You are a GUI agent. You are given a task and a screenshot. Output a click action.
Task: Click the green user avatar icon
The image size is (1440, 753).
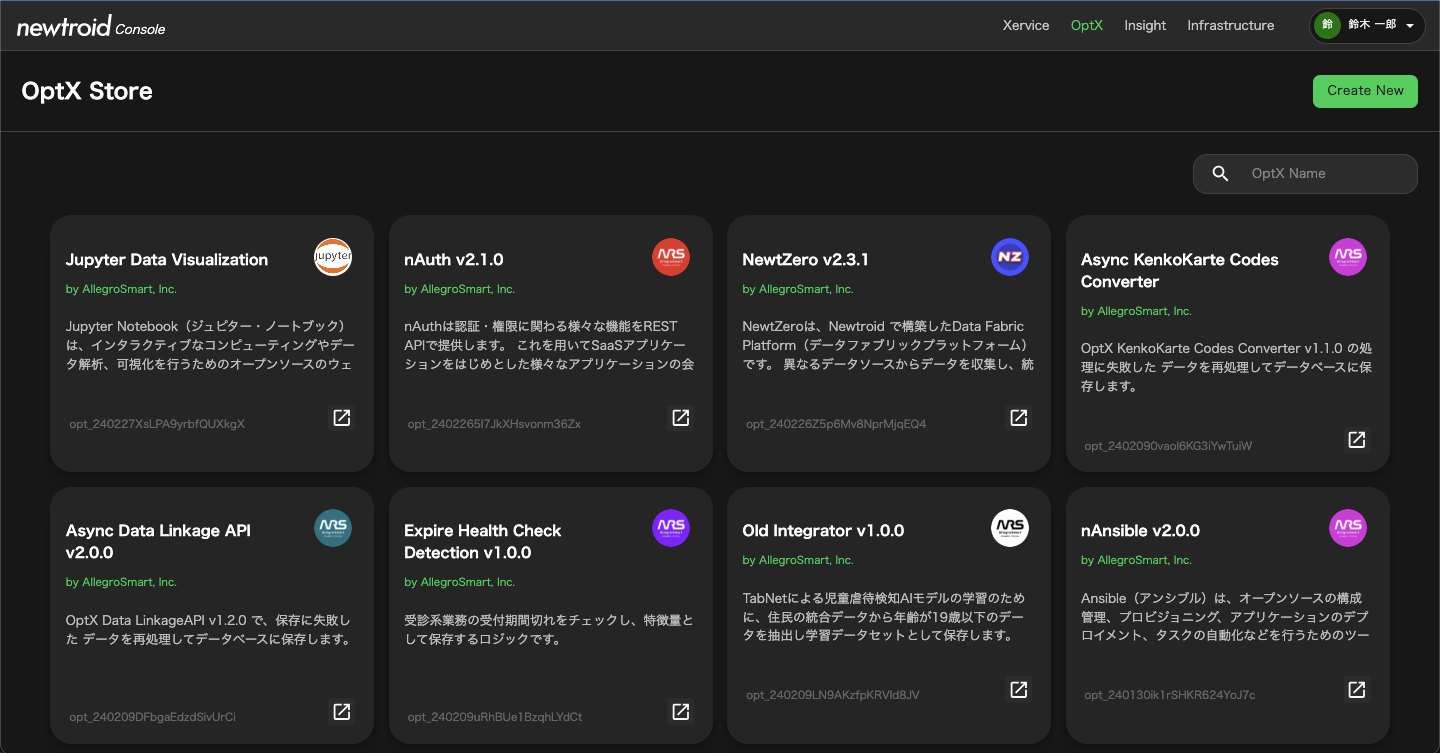coord(1328,25)
